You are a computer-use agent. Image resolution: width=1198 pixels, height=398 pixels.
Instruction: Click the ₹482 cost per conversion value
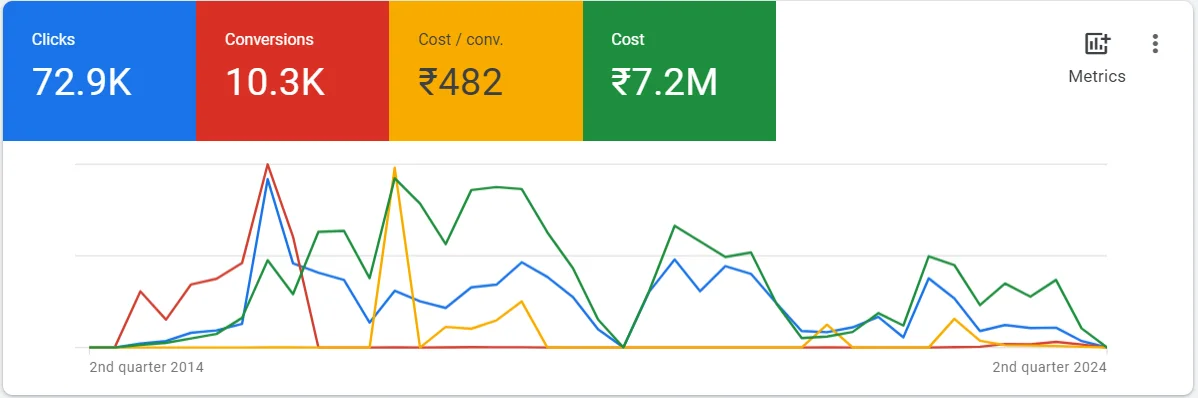(461, 82)
